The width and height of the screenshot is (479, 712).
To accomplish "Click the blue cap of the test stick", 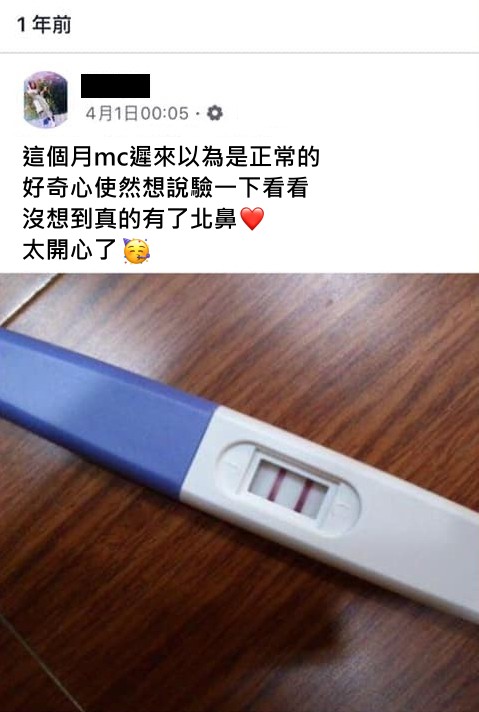I will (x=104, y=411).
